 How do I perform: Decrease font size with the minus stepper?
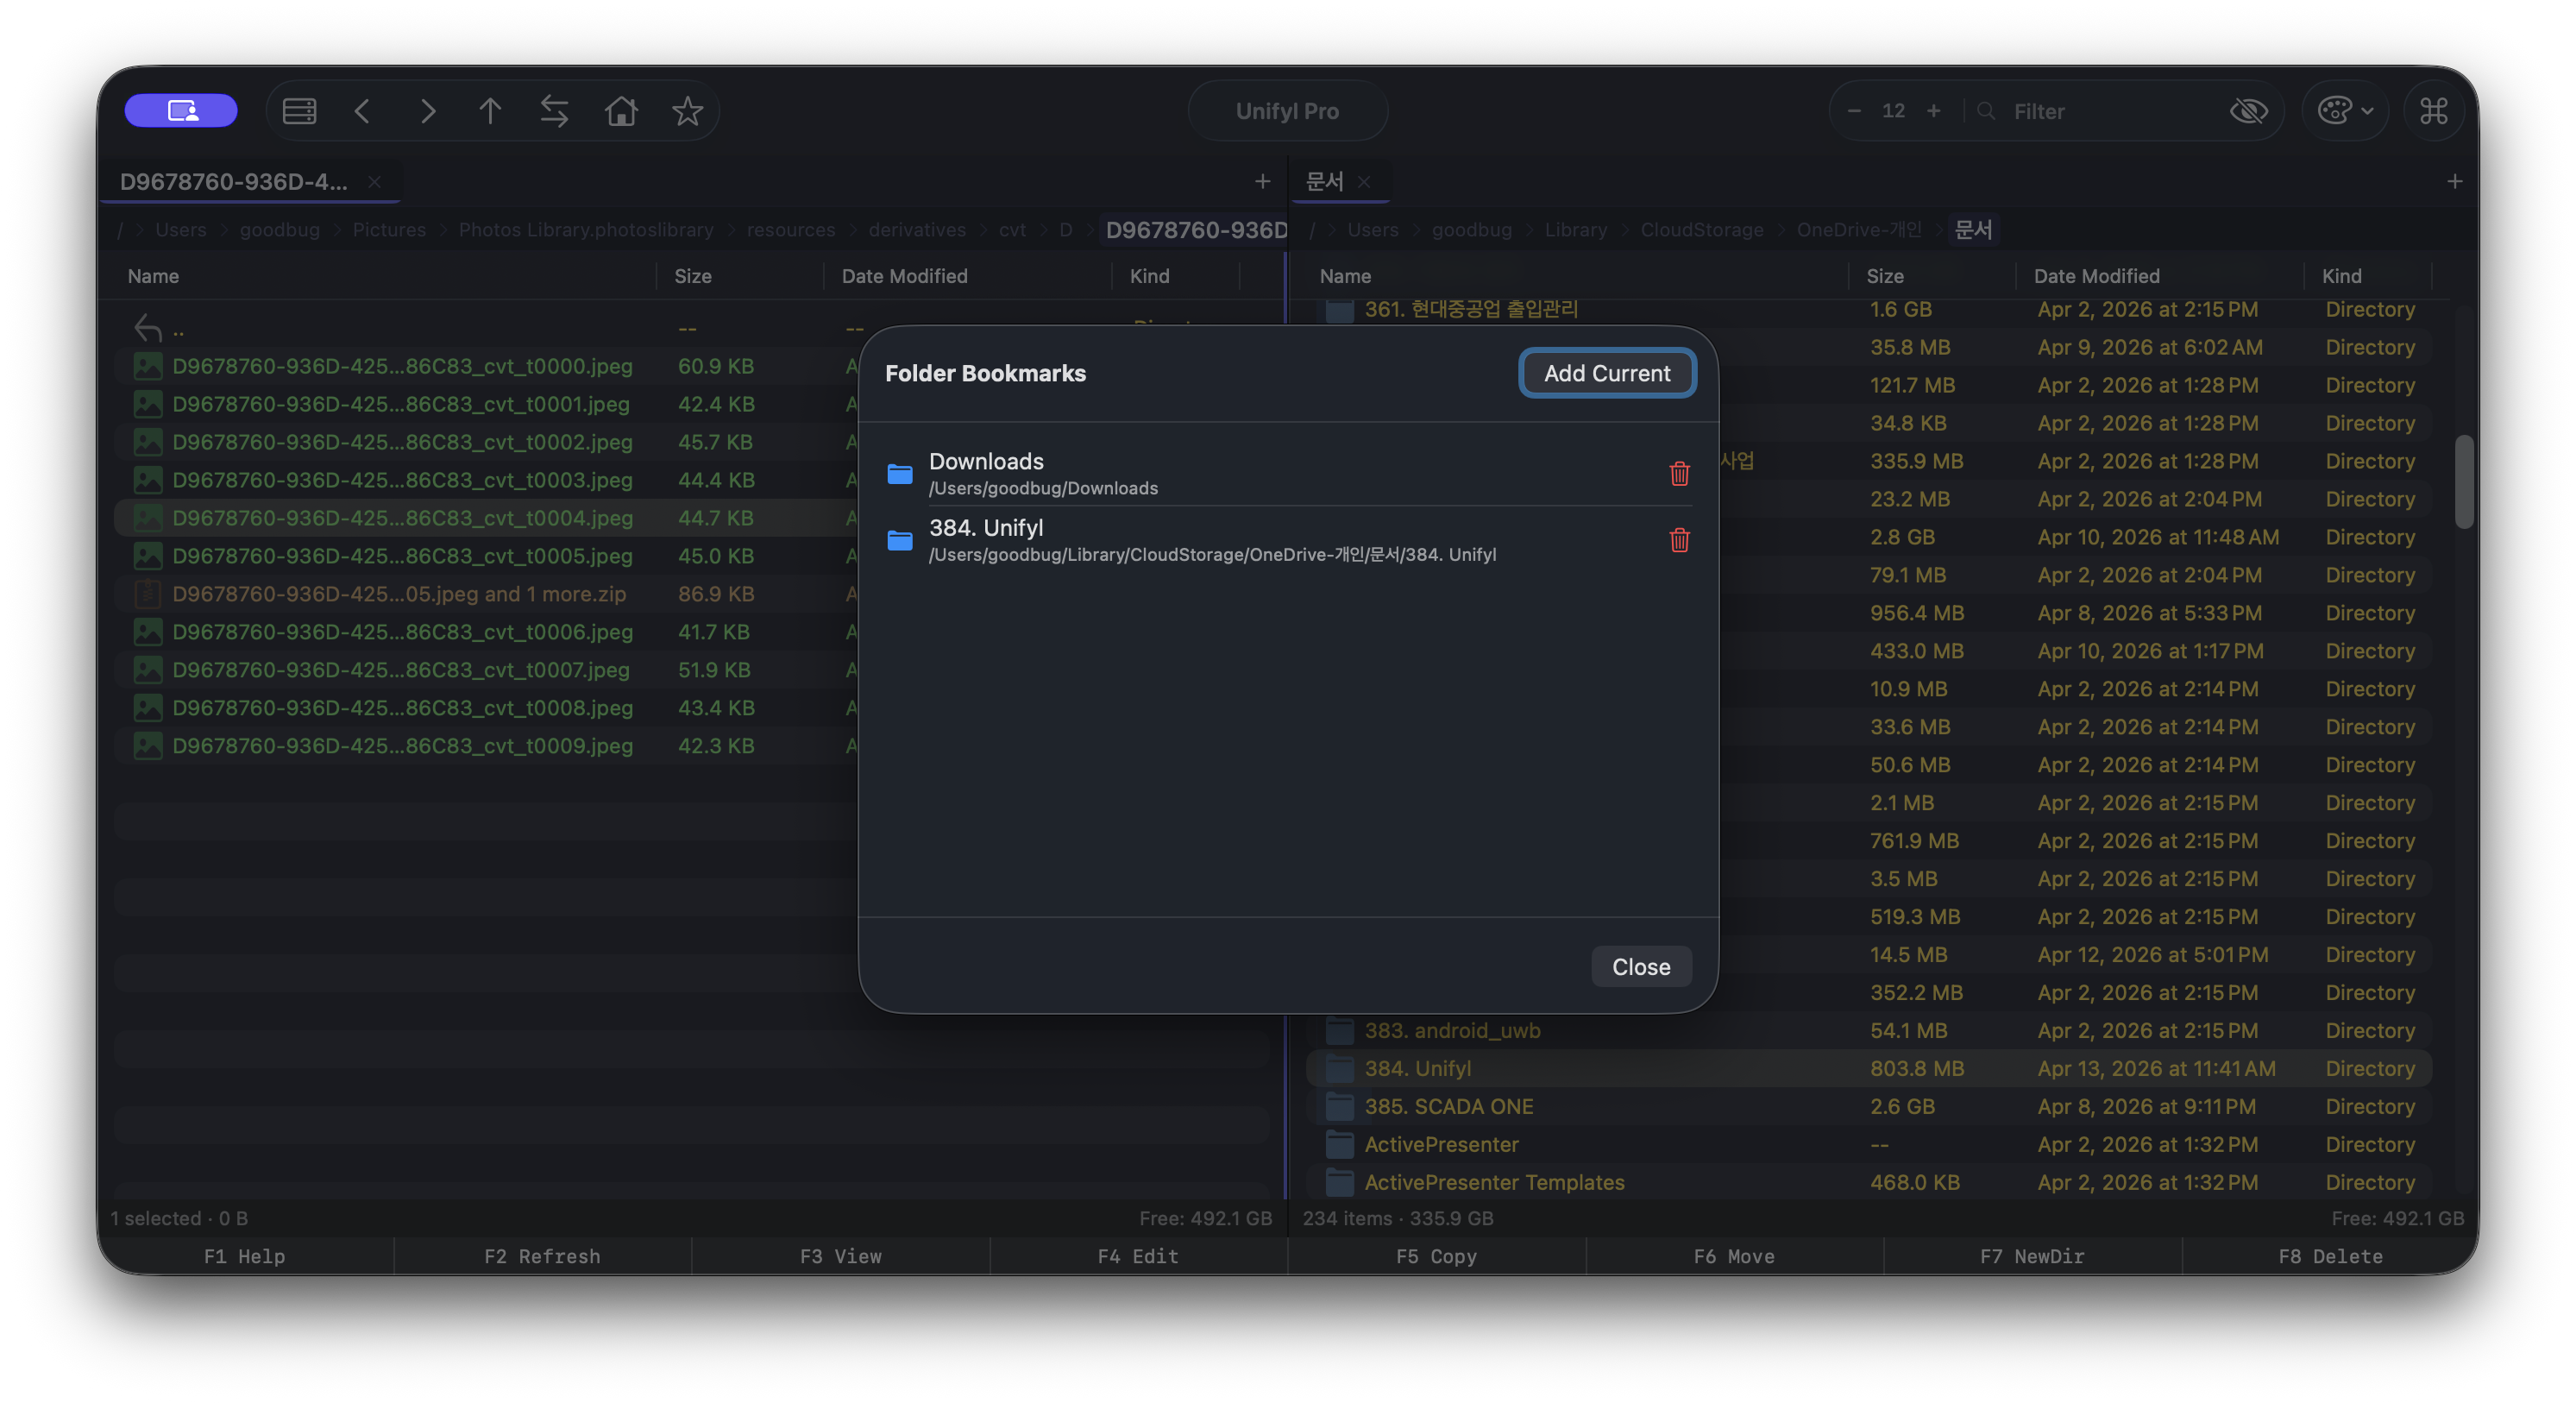click(x=1854, y=111)
